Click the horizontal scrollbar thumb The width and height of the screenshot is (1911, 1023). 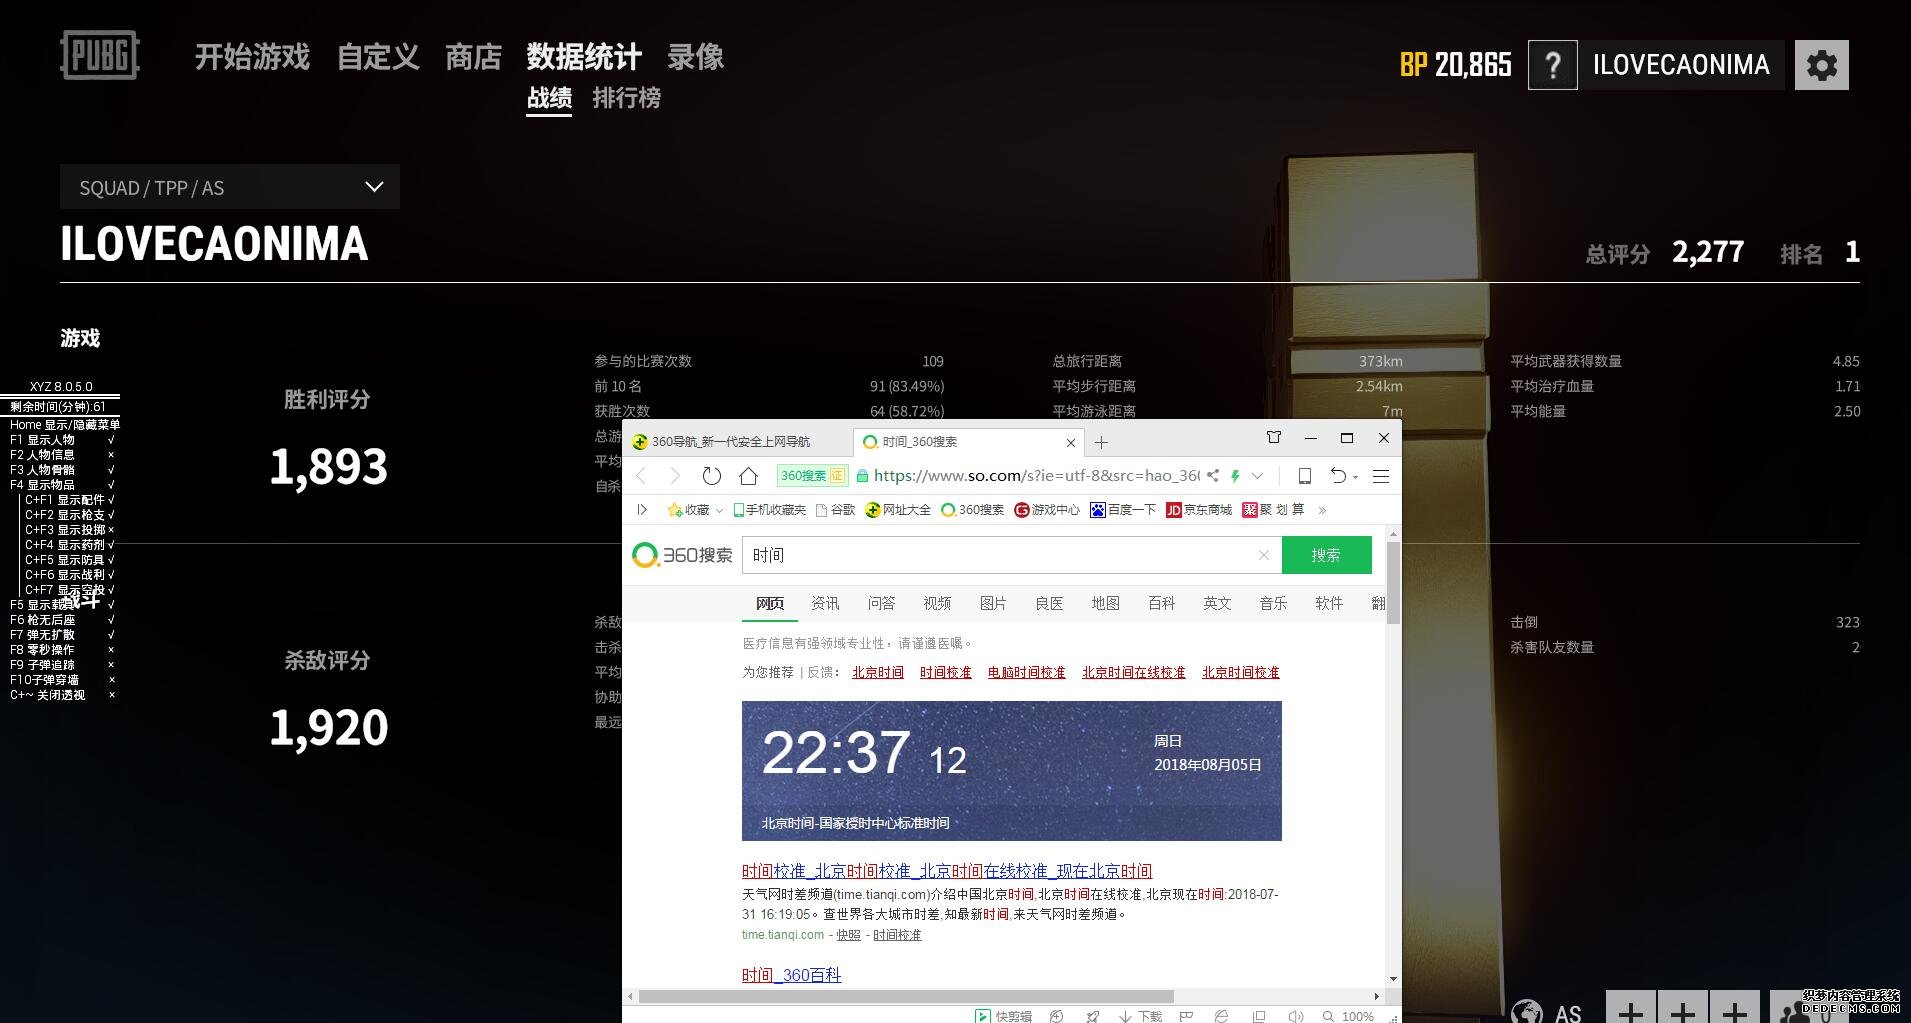[x=906, y=996]
